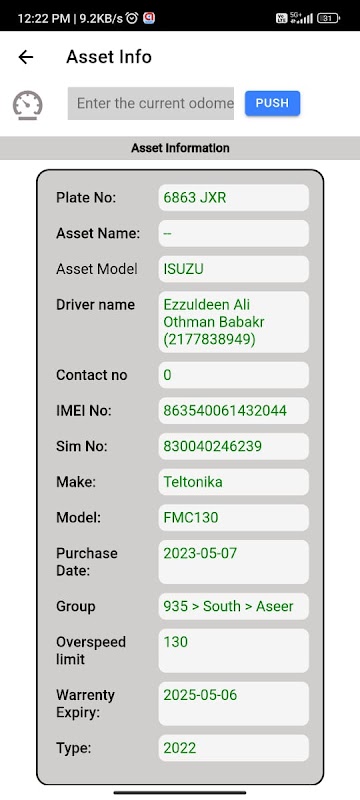Image resolution: width=360 pixels, height=800 pixels.
Task: Tap the Contact no value 0
Action: click(x=234, y=375)
